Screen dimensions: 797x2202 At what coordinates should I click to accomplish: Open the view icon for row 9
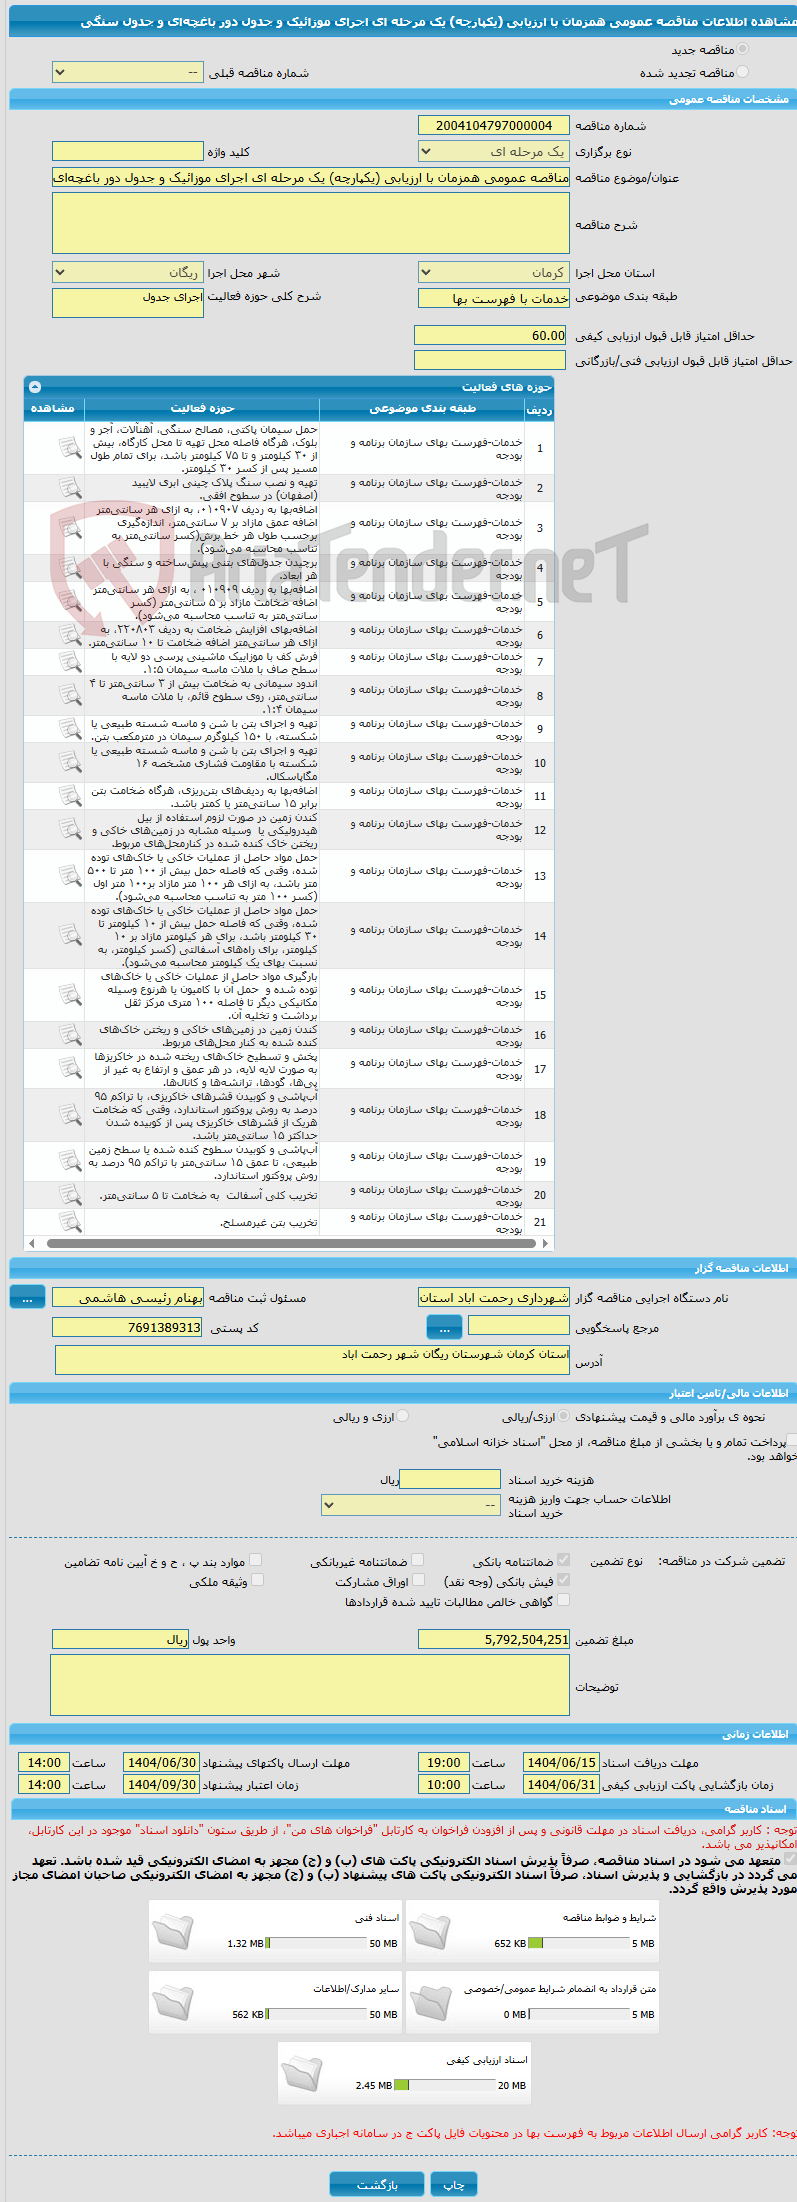[x=70, y=729]
